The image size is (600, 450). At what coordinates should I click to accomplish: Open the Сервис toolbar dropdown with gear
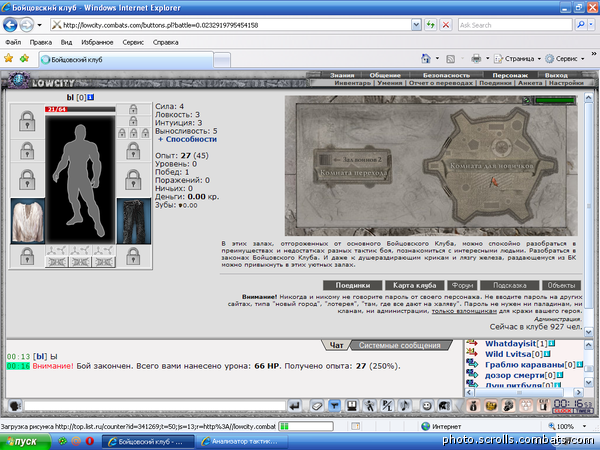(565, 59)
